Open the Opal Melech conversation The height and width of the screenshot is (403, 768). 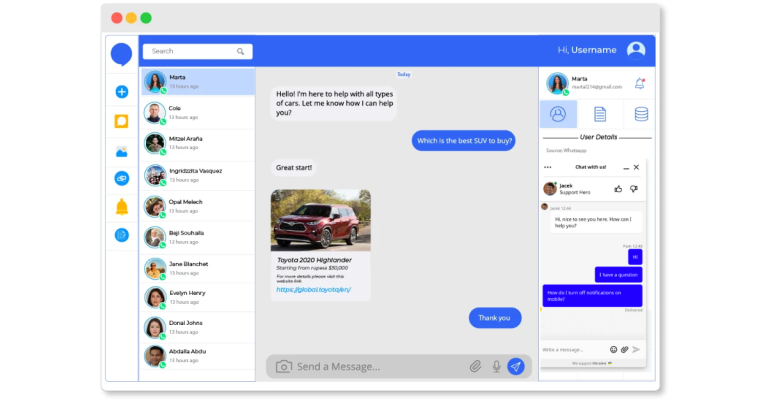click(x=197, y=206)
